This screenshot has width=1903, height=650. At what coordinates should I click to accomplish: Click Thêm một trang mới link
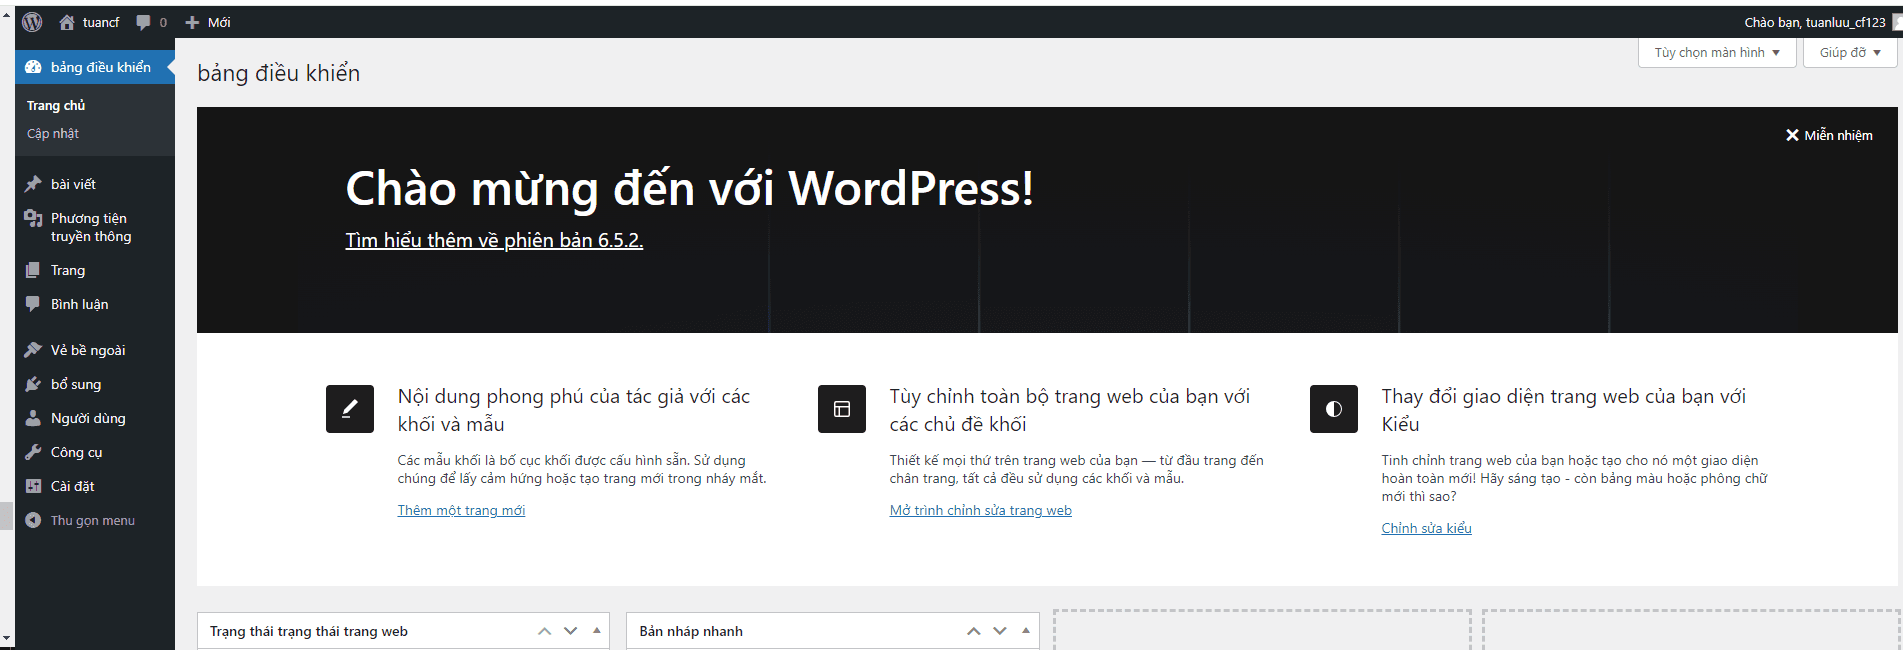(x=461, y=510)
